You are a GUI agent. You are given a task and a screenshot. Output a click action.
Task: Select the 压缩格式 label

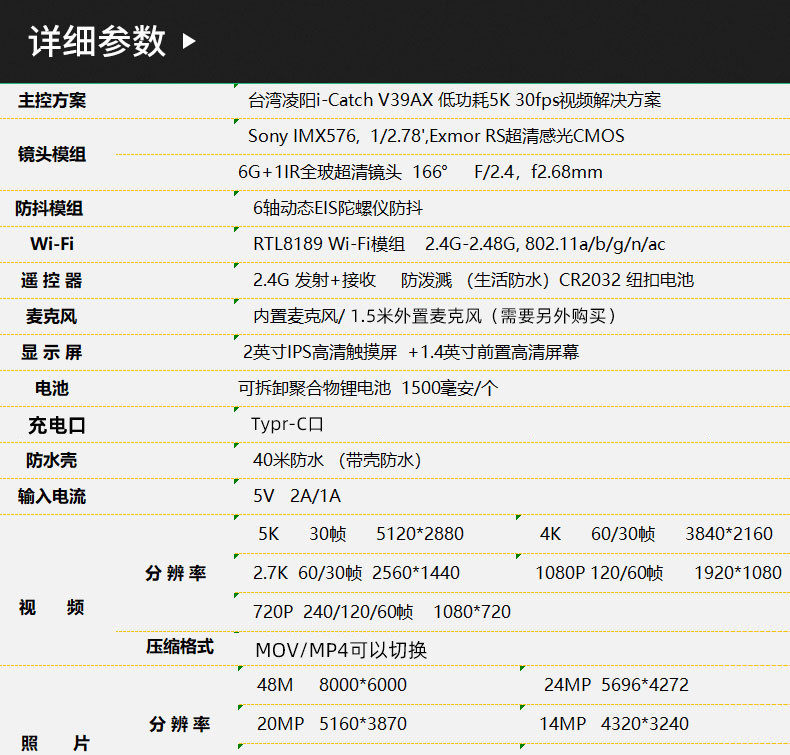(x=180, y=647)
